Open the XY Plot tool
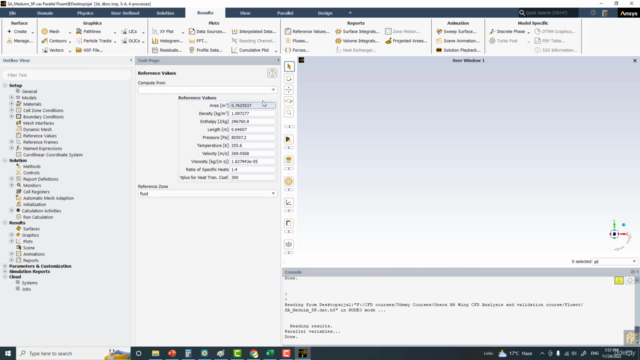Image resolution: width=640 pixels, height=360 pixels. (163, 31)
